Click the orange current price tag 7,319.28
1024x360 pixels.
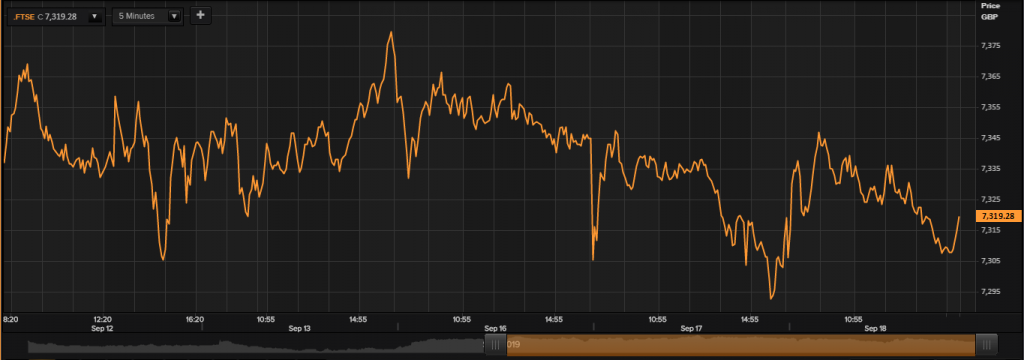[x=999, y=216]
